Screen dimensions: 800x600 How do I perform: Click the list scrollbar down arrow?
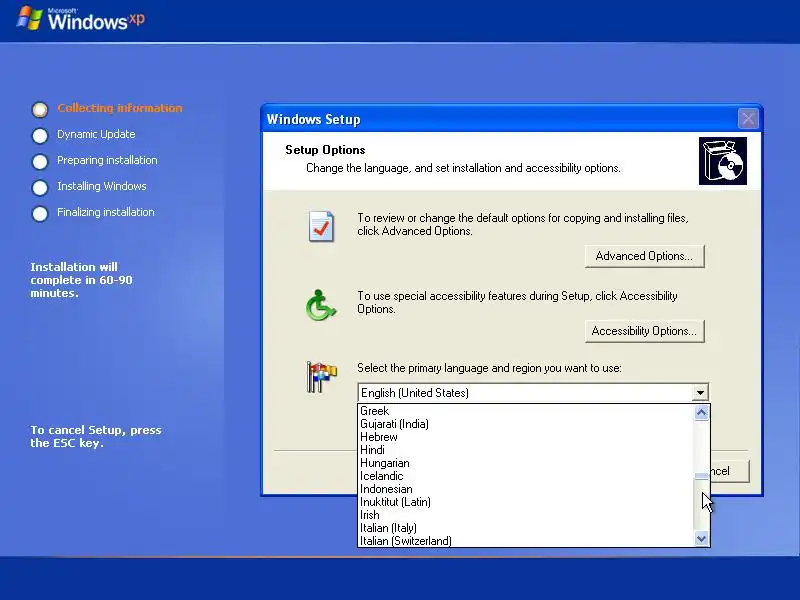coord(702,538)
